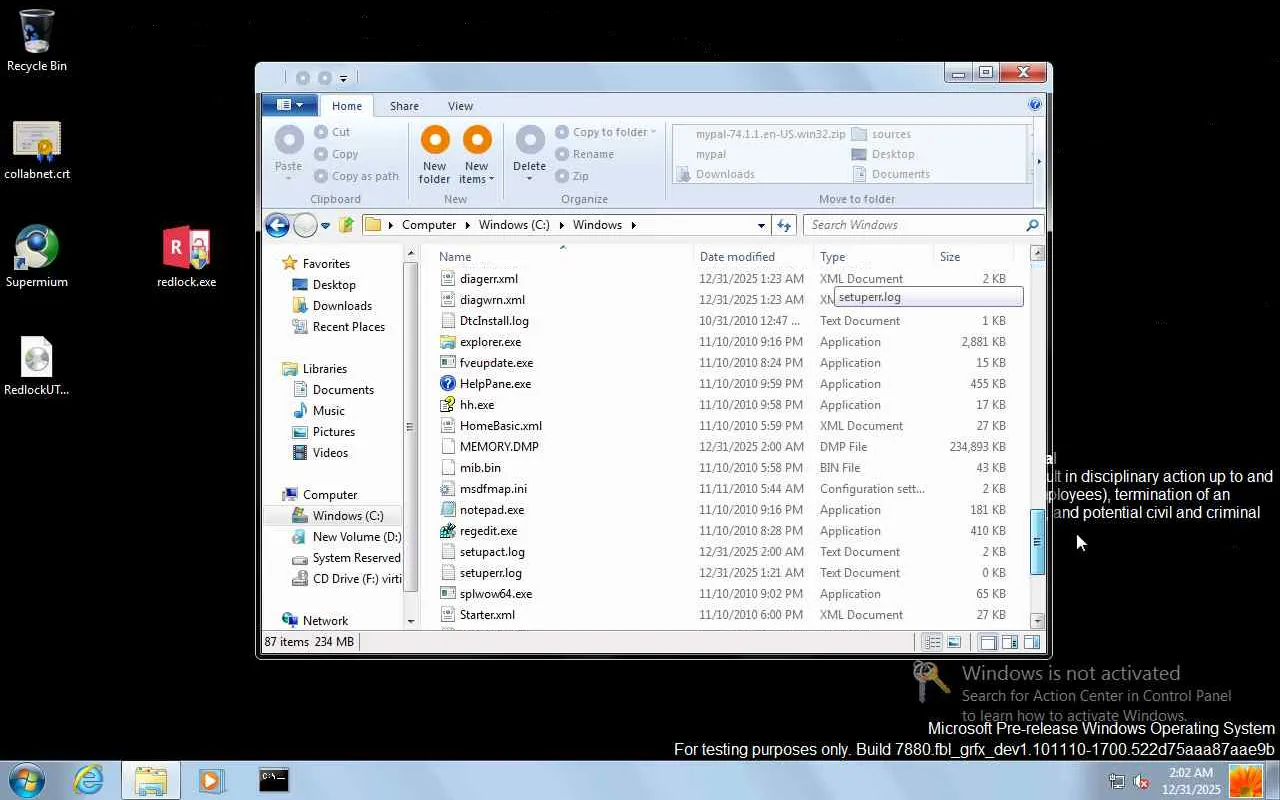This screenshot has width=1280, height=800.
Task: Select the msdfmap.ini file icon
Action: coord(448,489)
